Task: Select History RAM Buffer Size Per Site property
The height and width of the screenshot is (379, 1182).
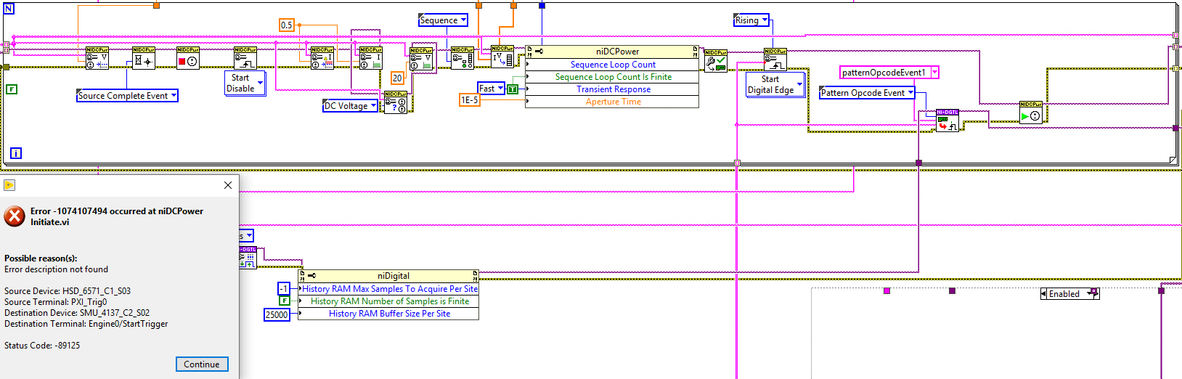Action: tap(388, 313)
